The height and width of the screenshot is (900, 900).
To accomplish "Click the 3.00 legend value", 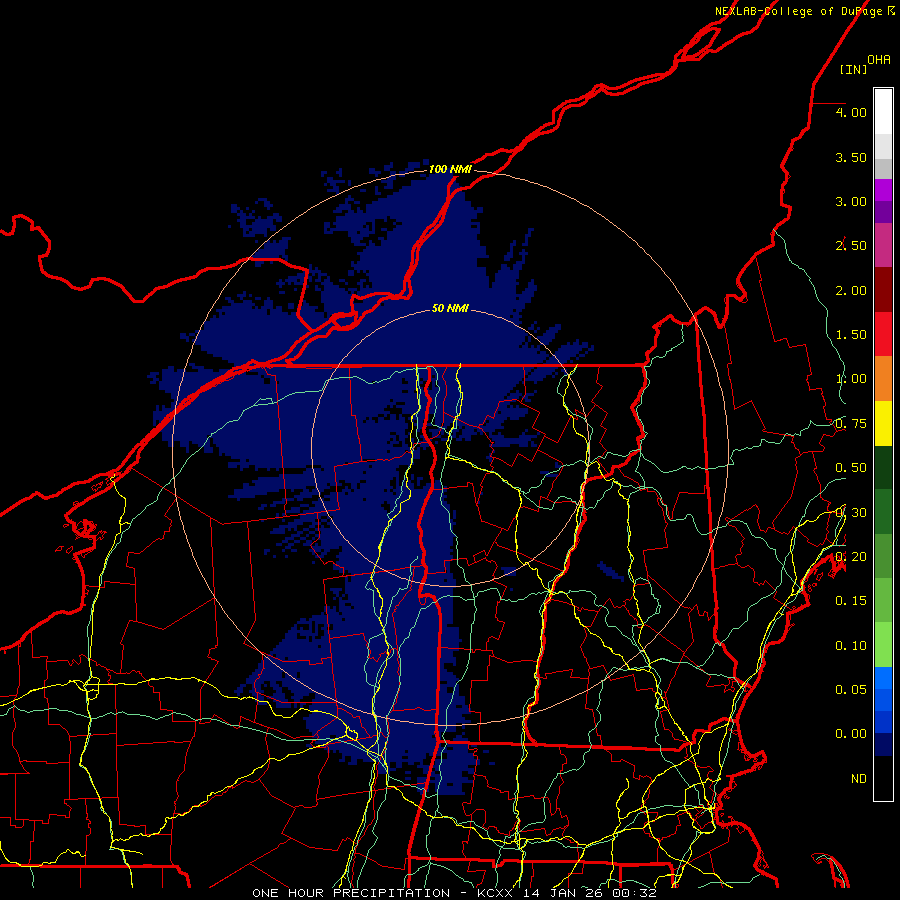I will [851, 201].
